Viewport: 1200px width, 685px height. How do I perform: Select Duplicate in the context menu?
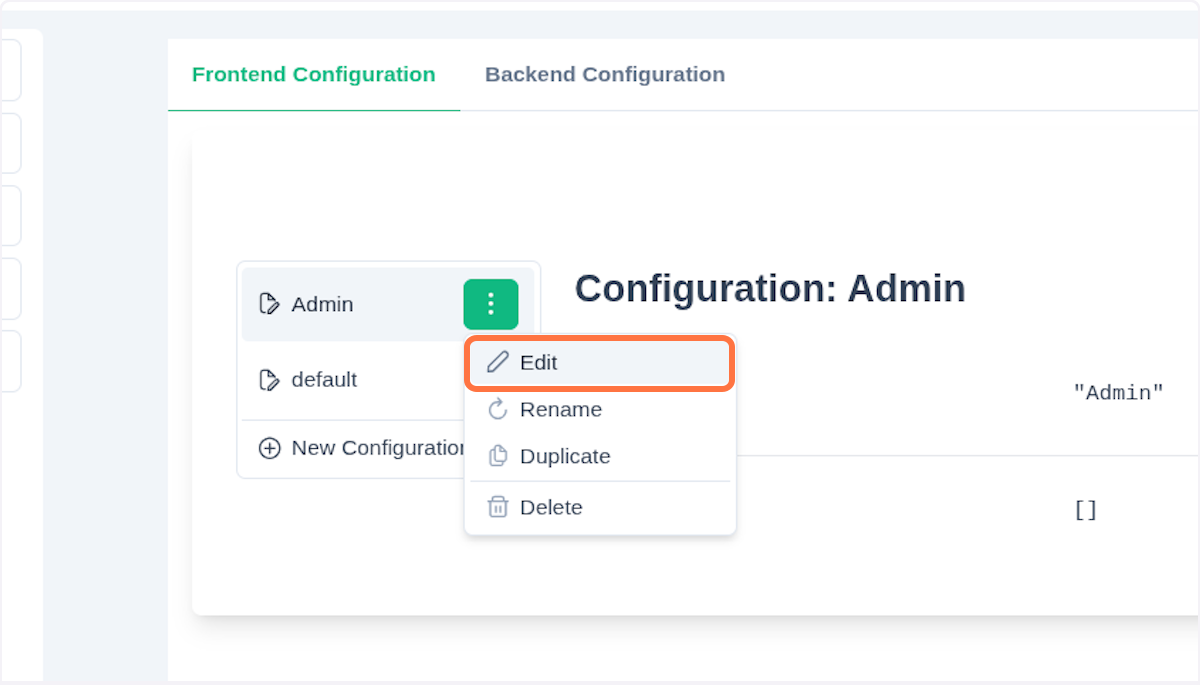(x=565, y=456)
